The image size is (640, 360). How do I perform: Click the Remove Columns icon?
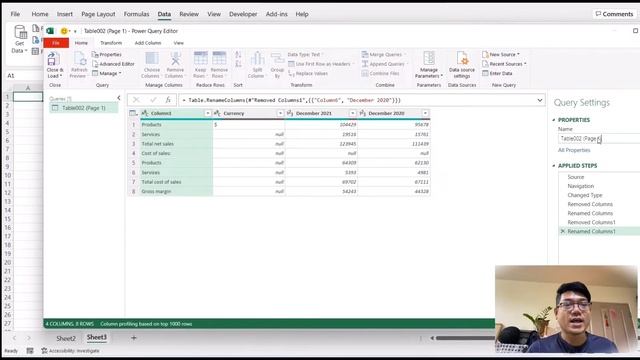[x=175, y=59]
